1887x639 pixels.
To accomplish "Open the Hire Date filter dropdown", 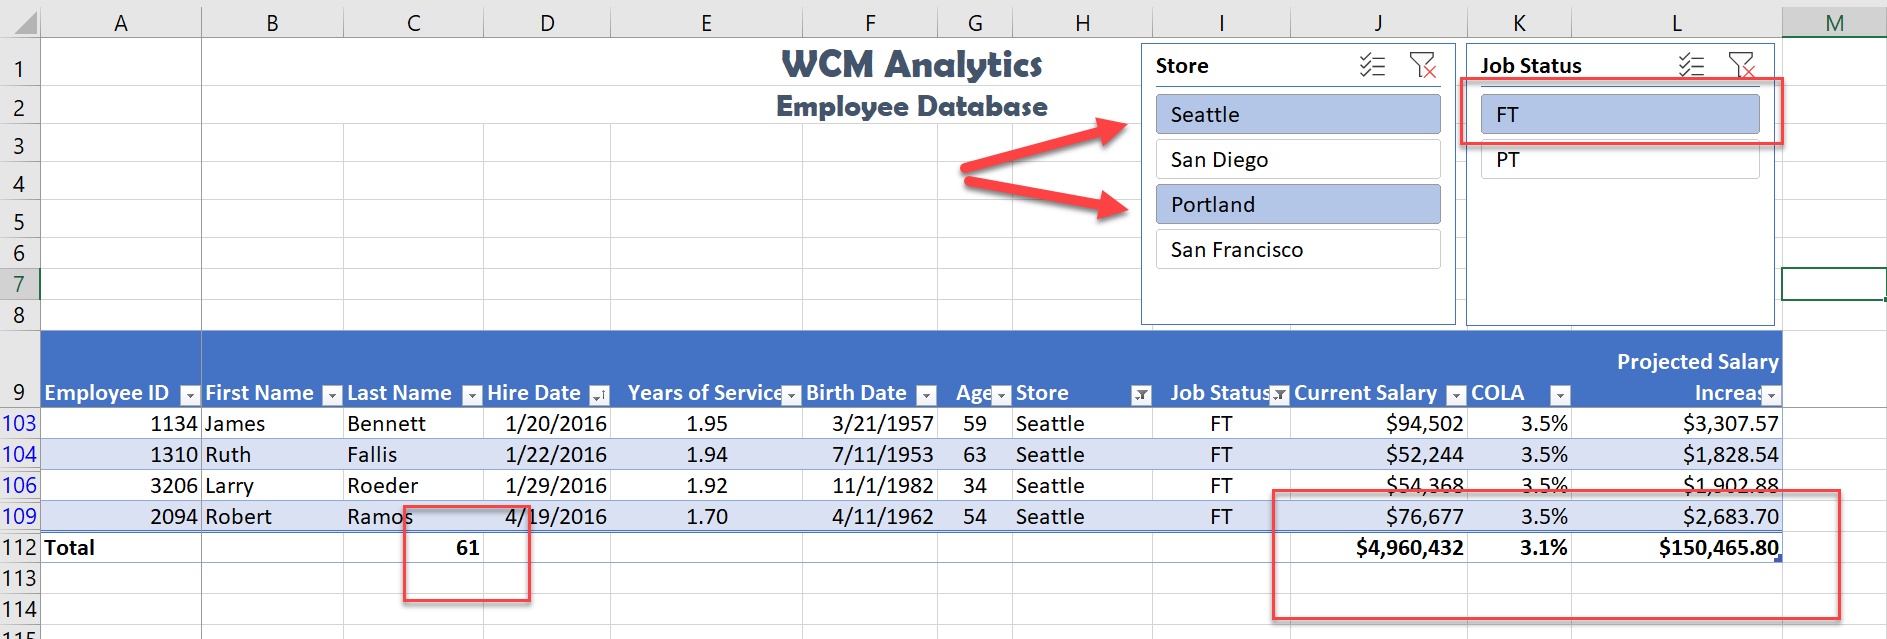I will point(599,395).
